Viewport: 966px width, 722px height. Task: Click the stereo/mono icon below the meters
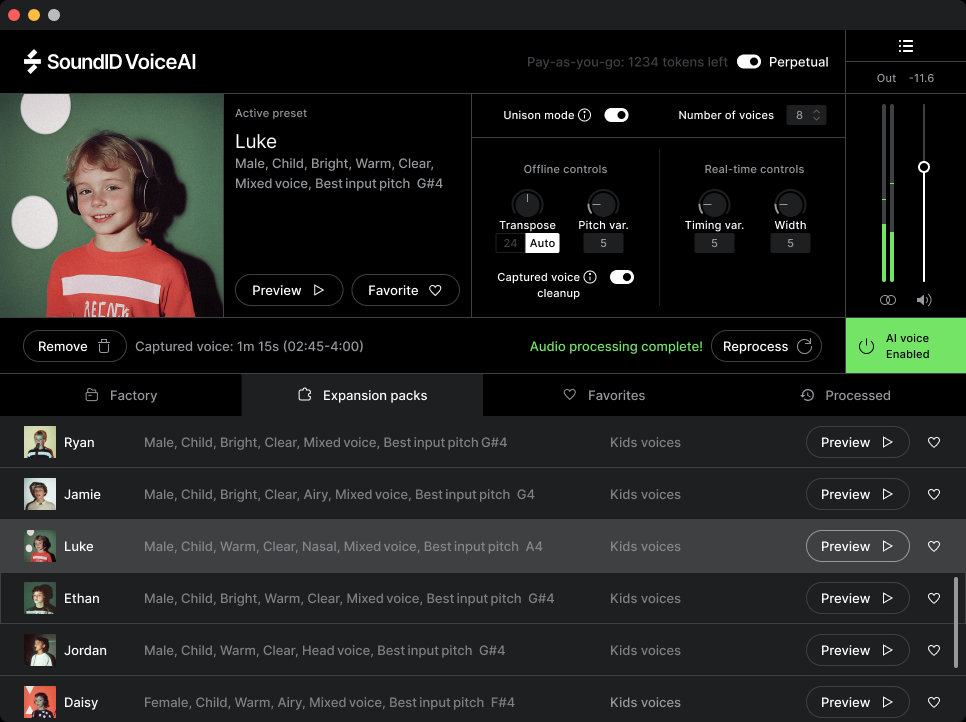pos(887,299)
